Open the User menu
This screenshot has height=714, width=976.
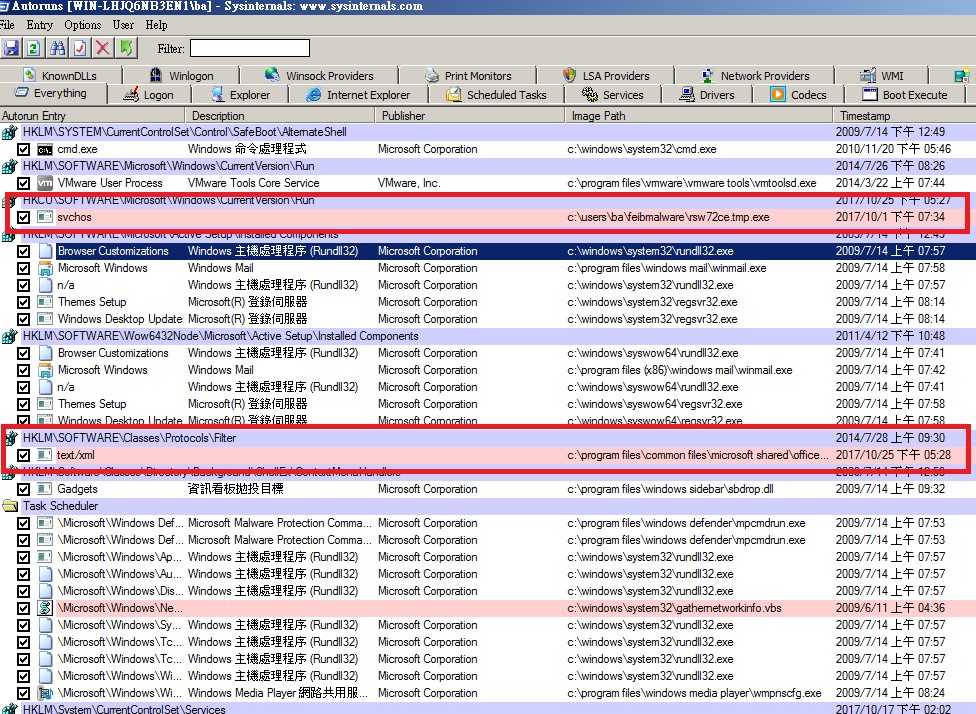click(x=123, y=25)
